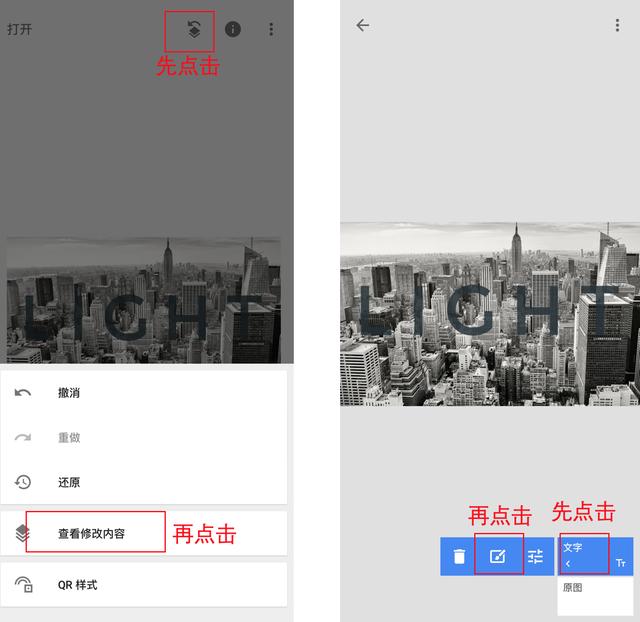The image size is (640, 622).
Task: Tap the Tt text icon in the stack
Action: pos(621,563)
